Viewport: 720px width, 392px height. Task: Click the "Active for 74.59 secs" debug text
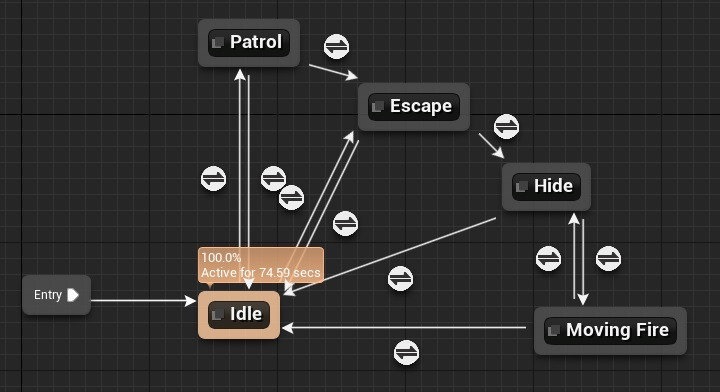pos(261,273)
